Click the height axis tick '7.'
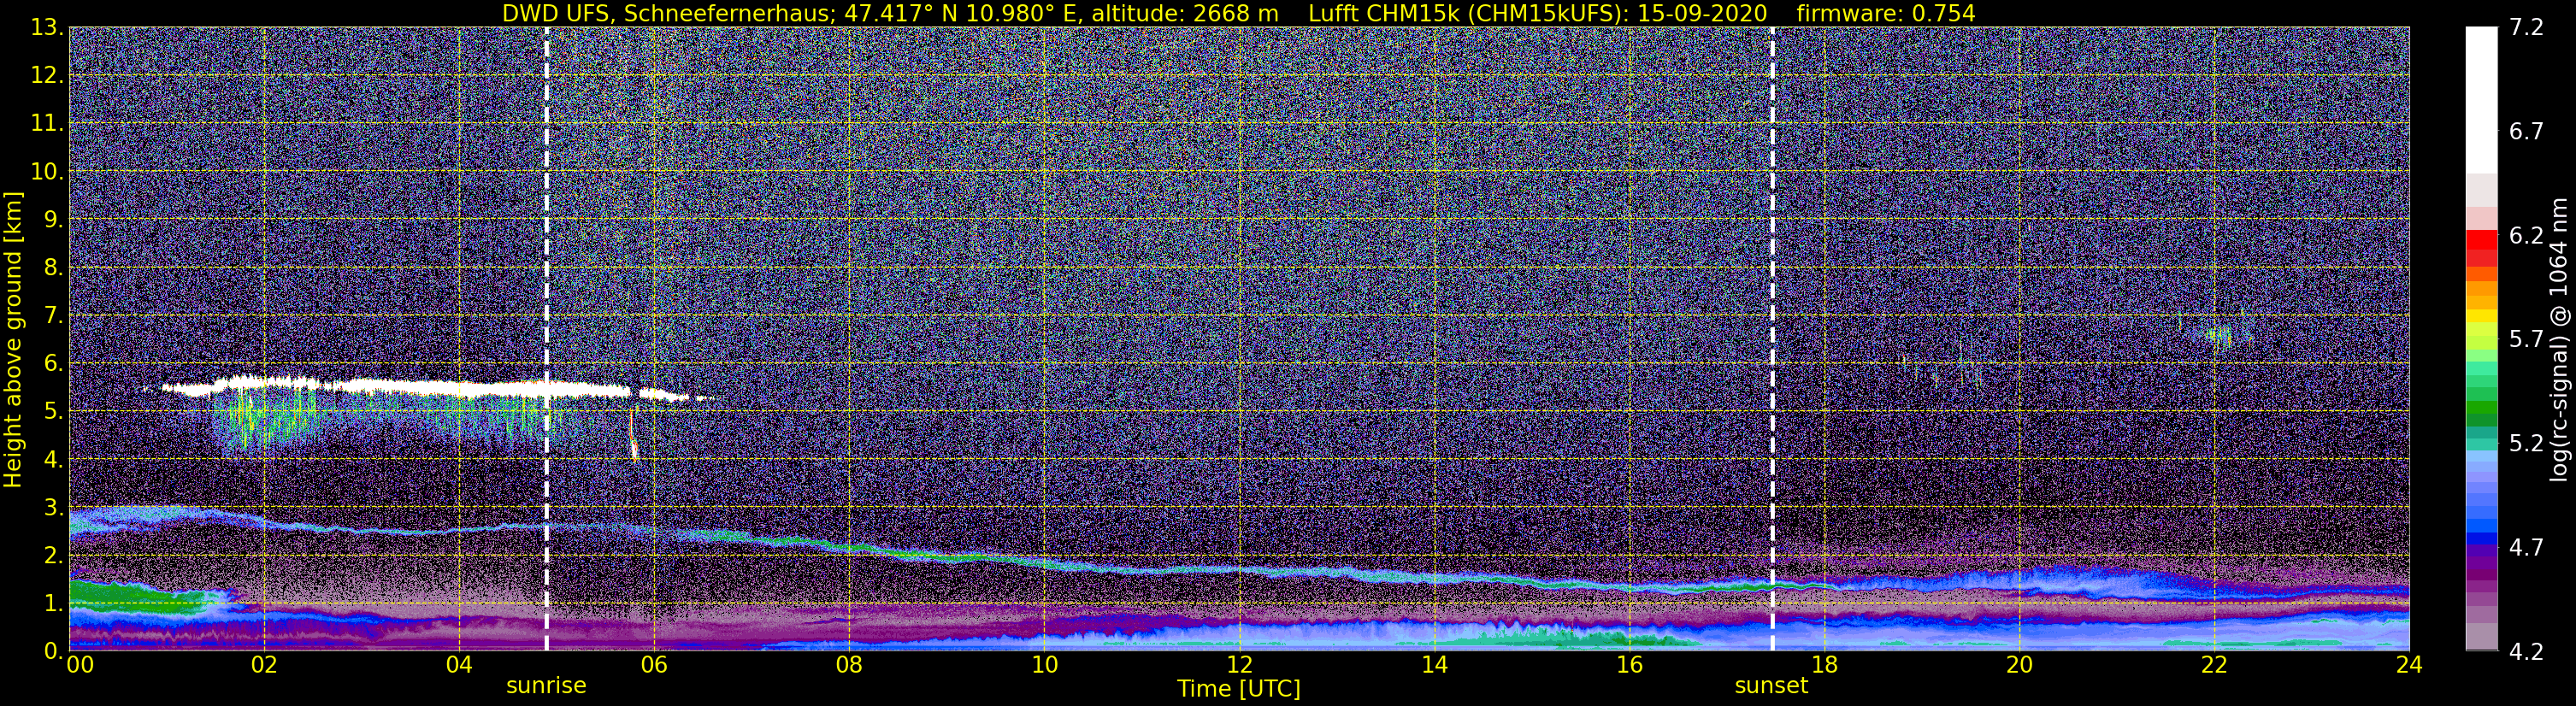Viewport: 2576px width, 706px height. tap(53, 315)
